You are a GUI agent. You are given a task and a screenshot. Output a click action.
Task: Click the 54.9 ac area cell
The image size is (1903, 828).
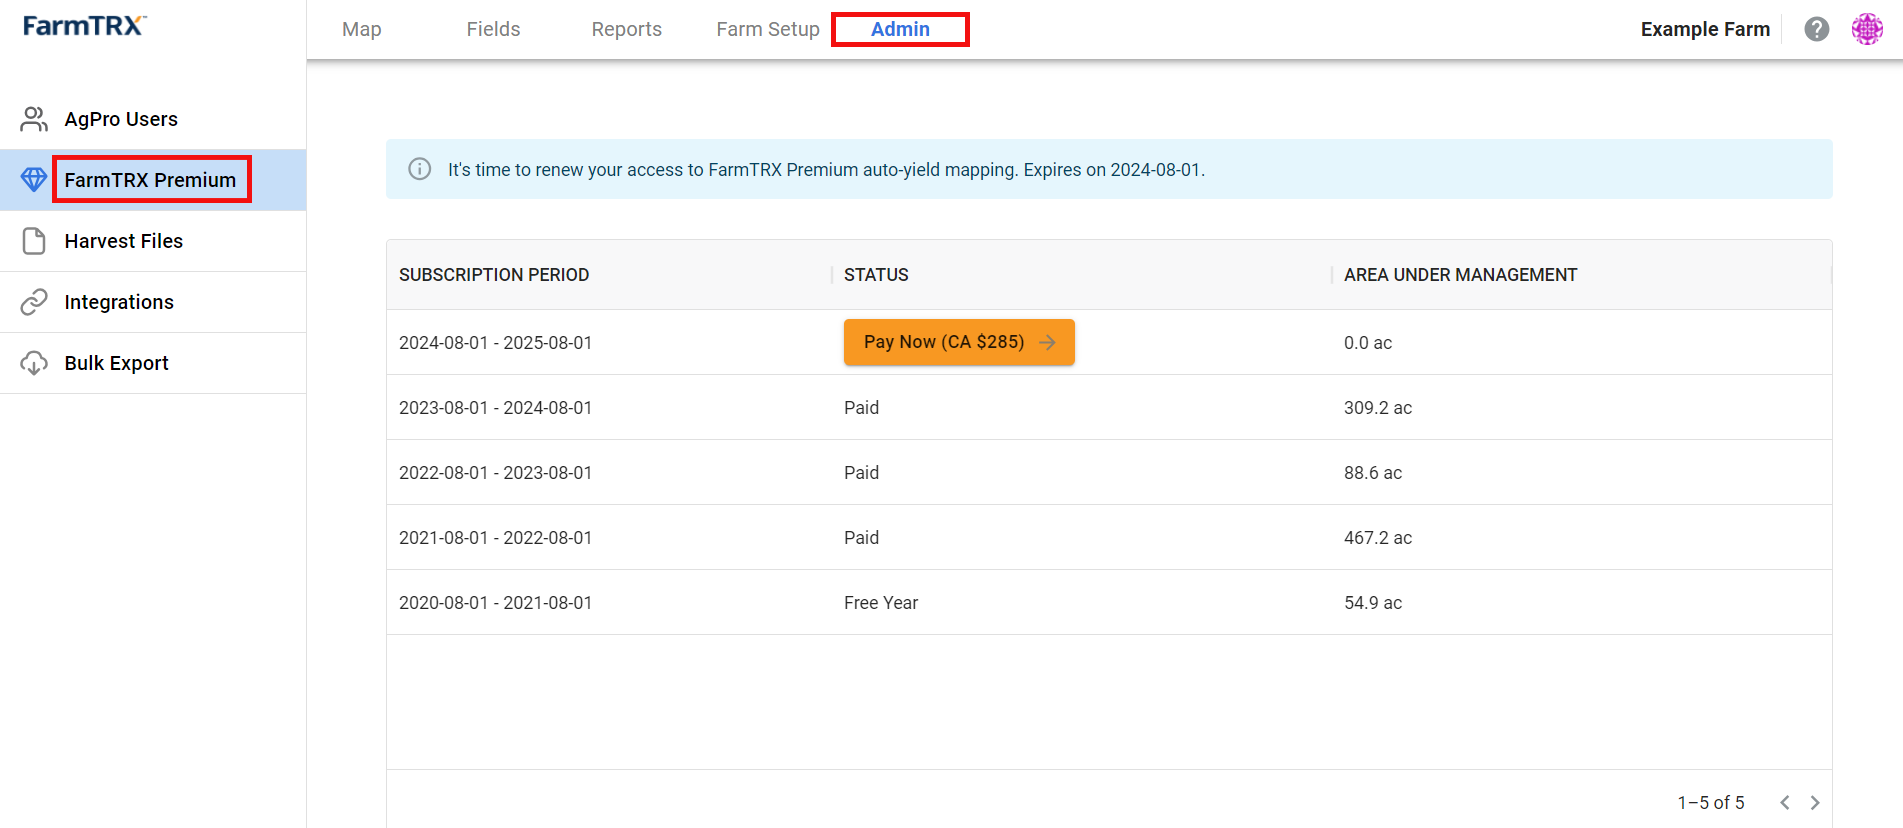coord(1372,602)
